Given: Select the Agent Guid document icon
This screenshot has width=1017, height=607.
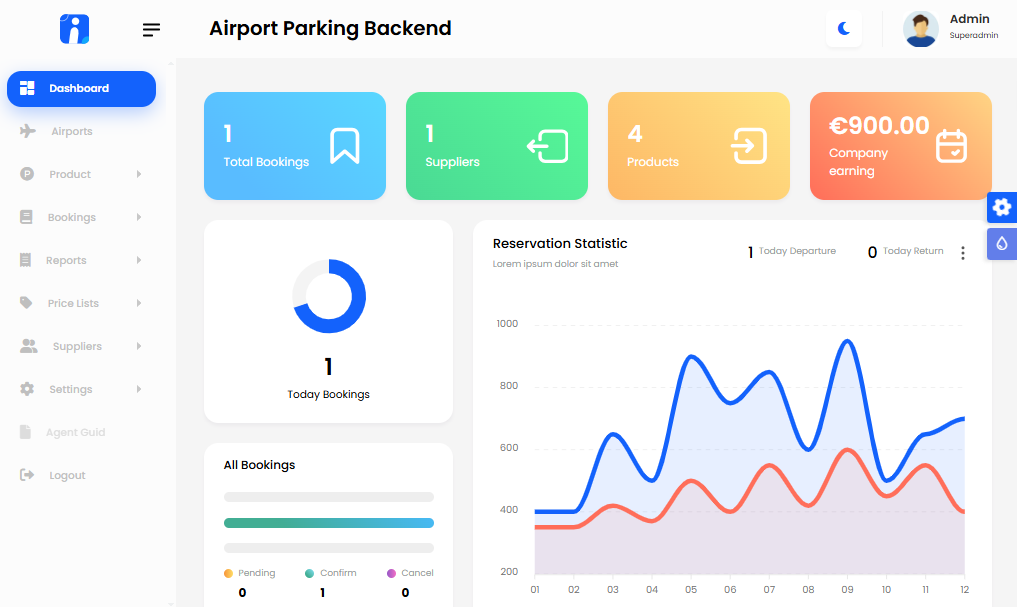Looking at the screenshot, I should (x=25, y=432).
